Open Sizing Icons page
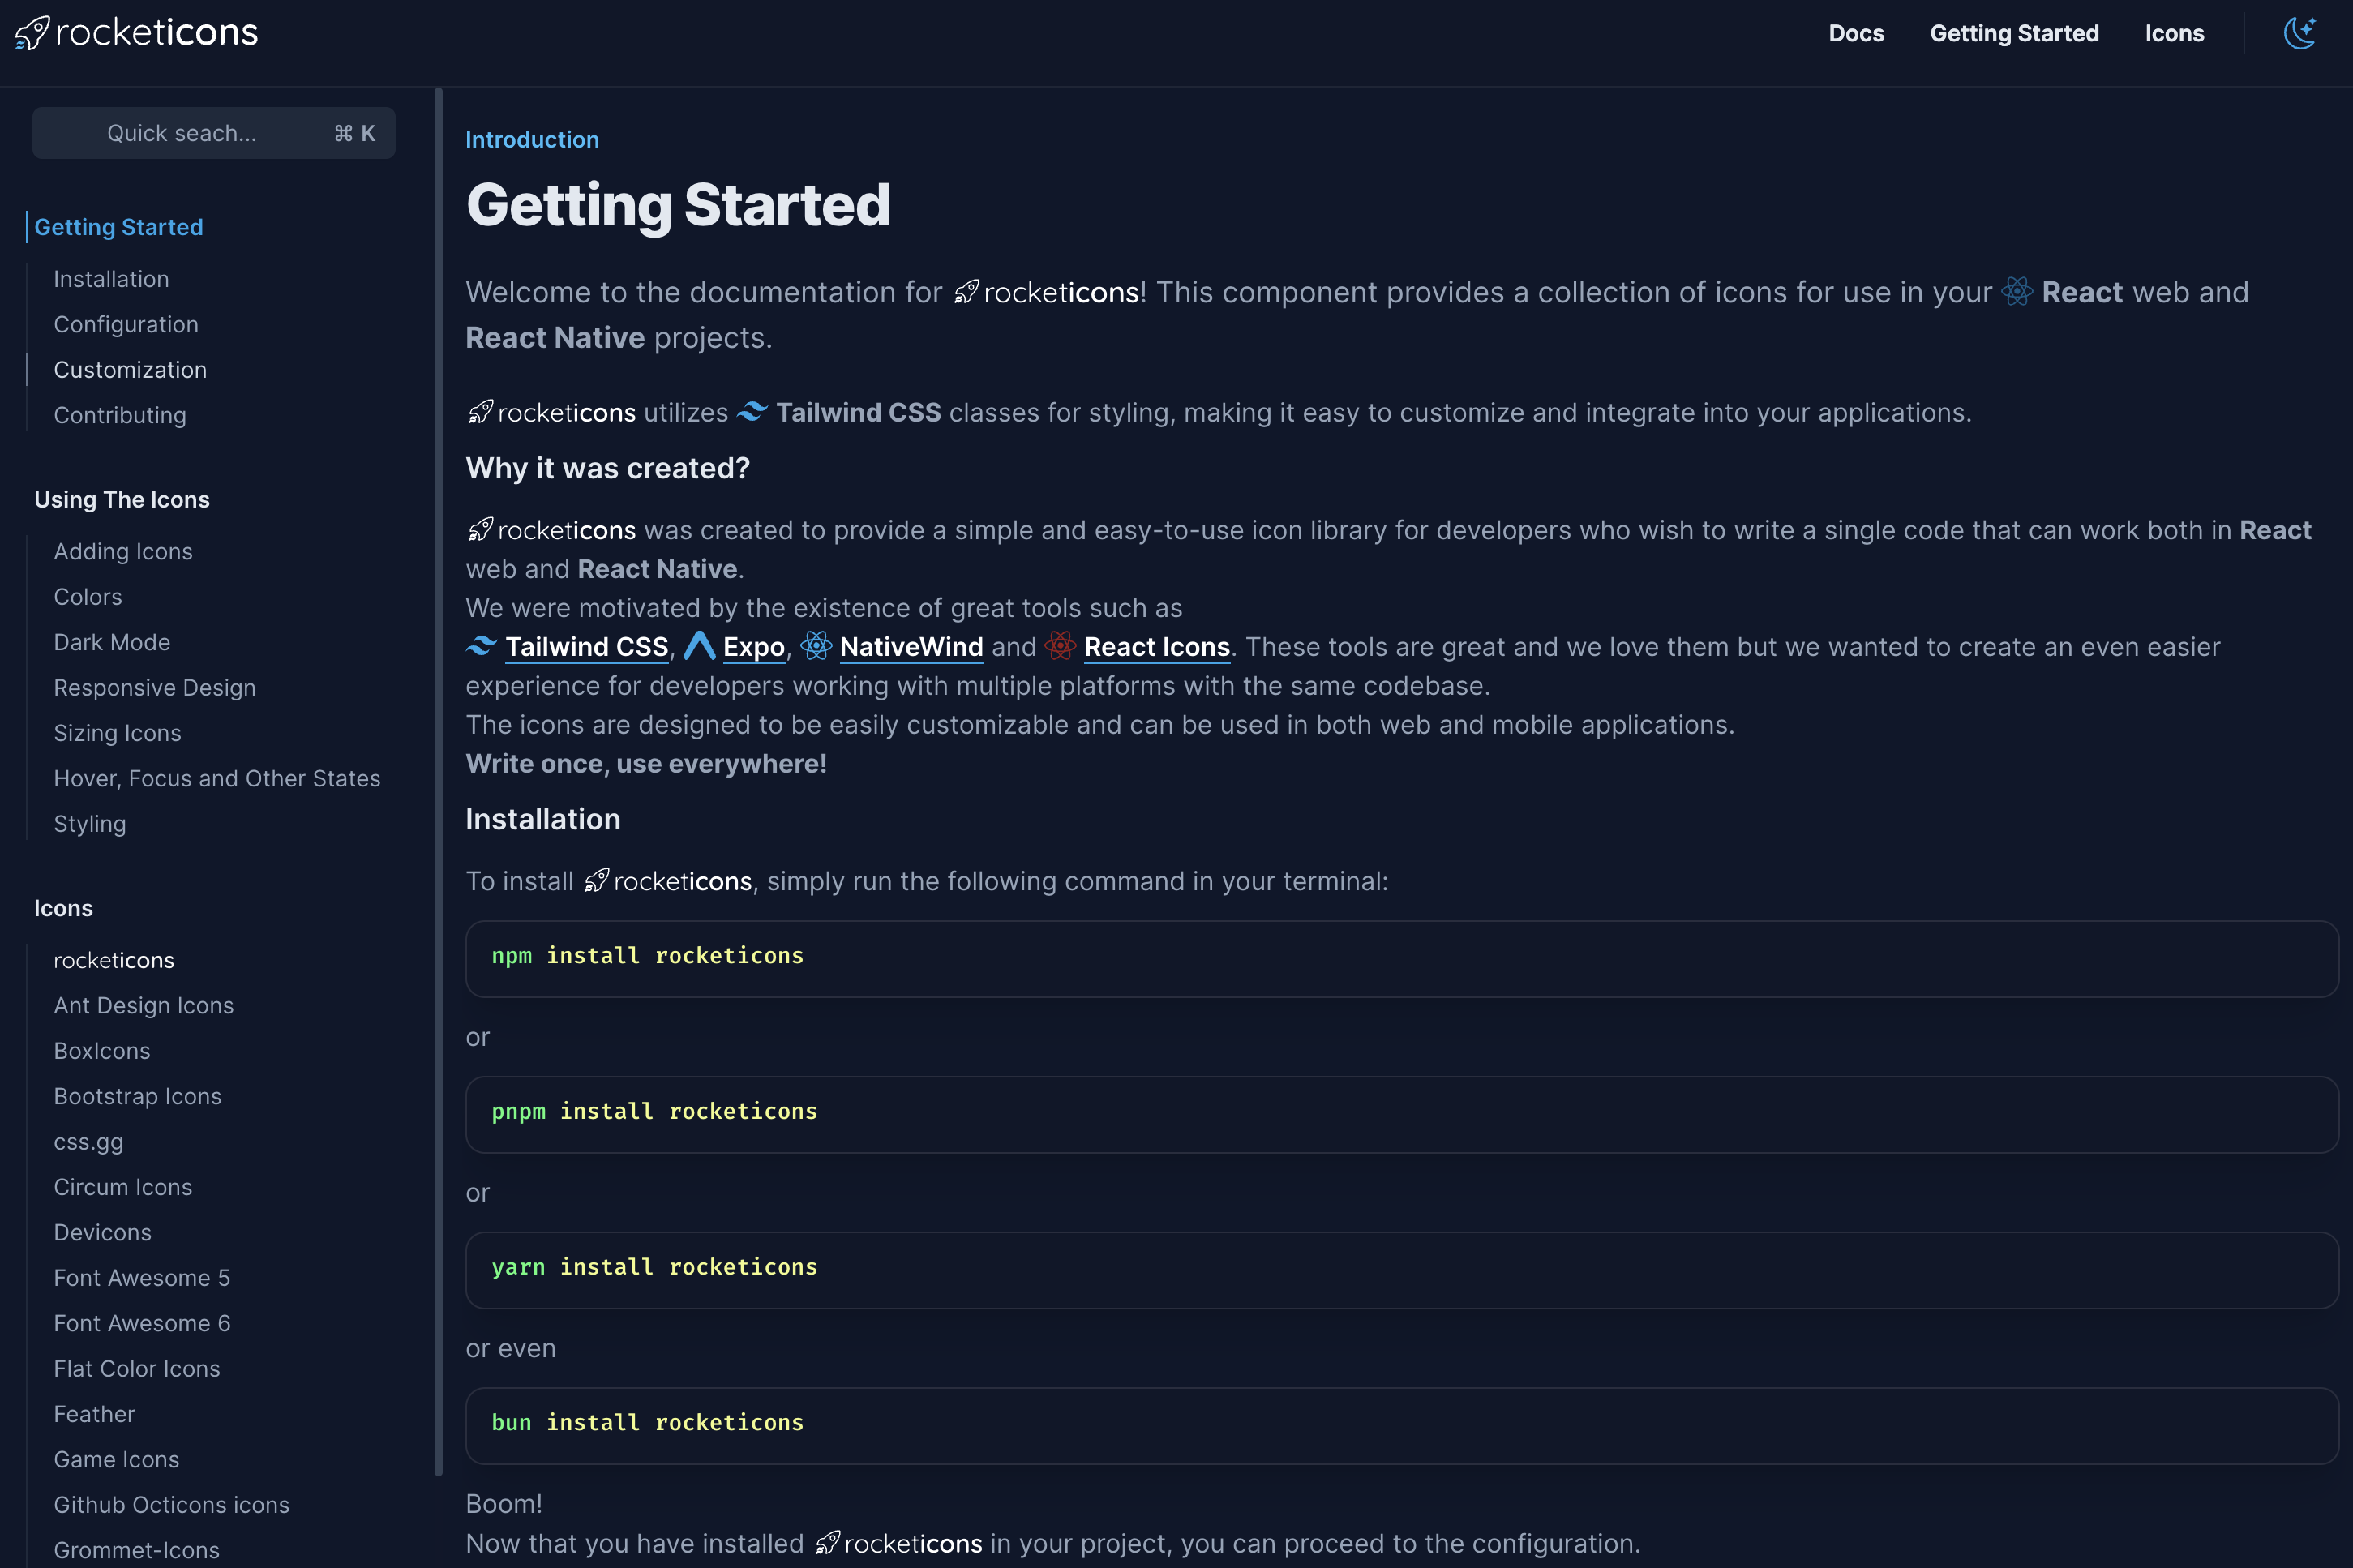2353x1568 pixels. 118,733
